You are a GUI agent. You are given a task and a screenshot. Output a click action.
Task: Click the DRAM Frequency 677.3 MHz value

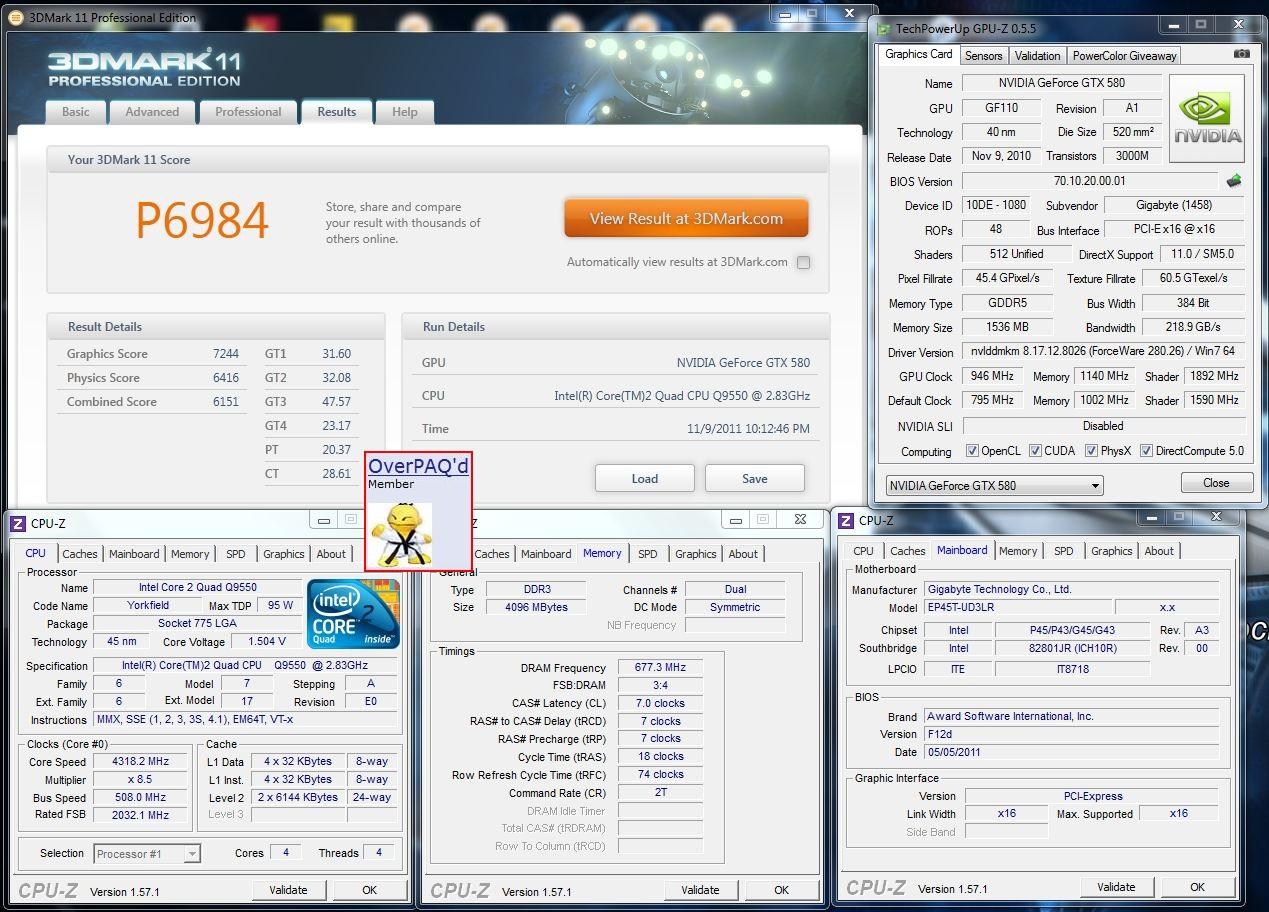tap(660, 667)
